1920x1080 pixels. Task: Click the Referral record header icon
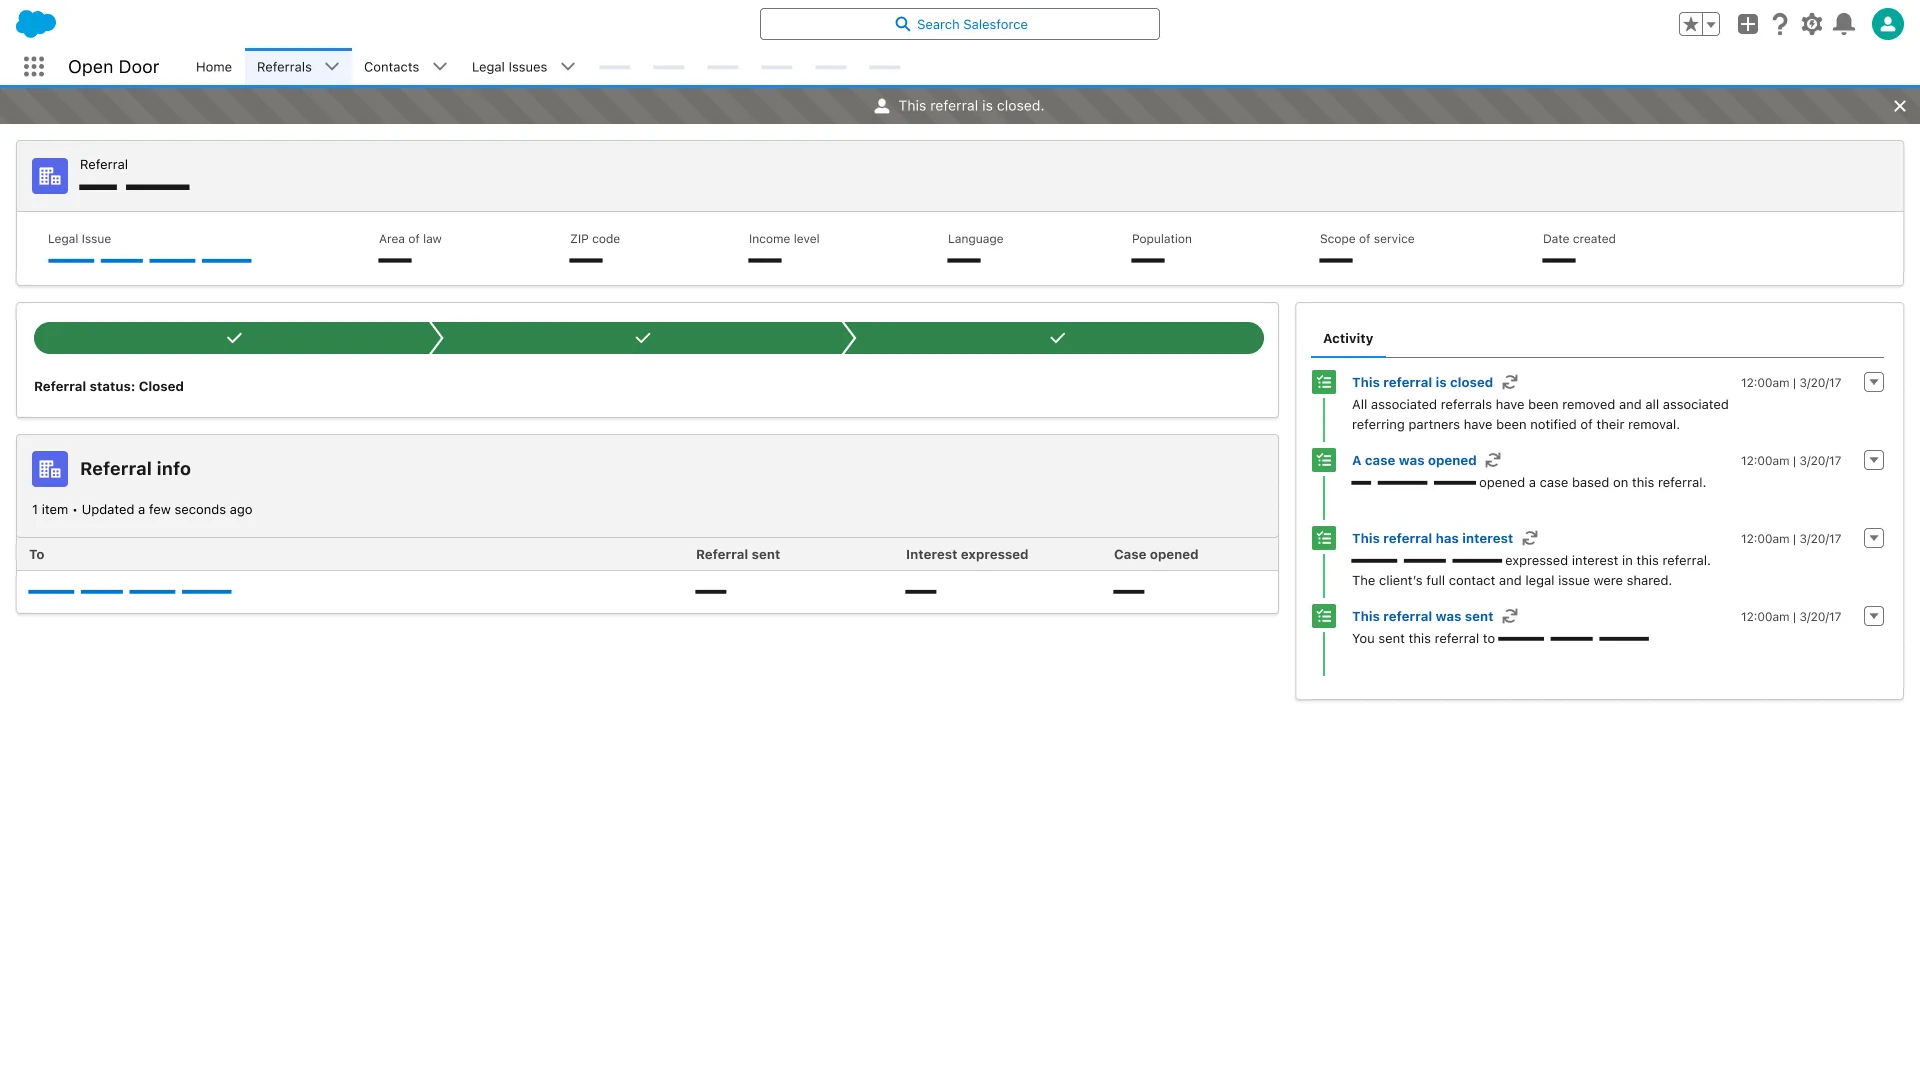click(x=50, y=176)
